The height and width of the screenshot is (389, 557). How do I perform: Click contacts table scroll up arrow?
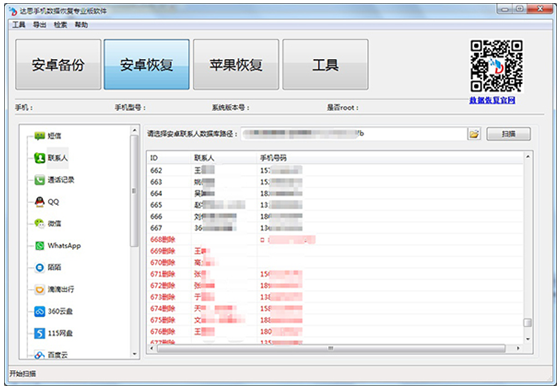click(528, 157)
